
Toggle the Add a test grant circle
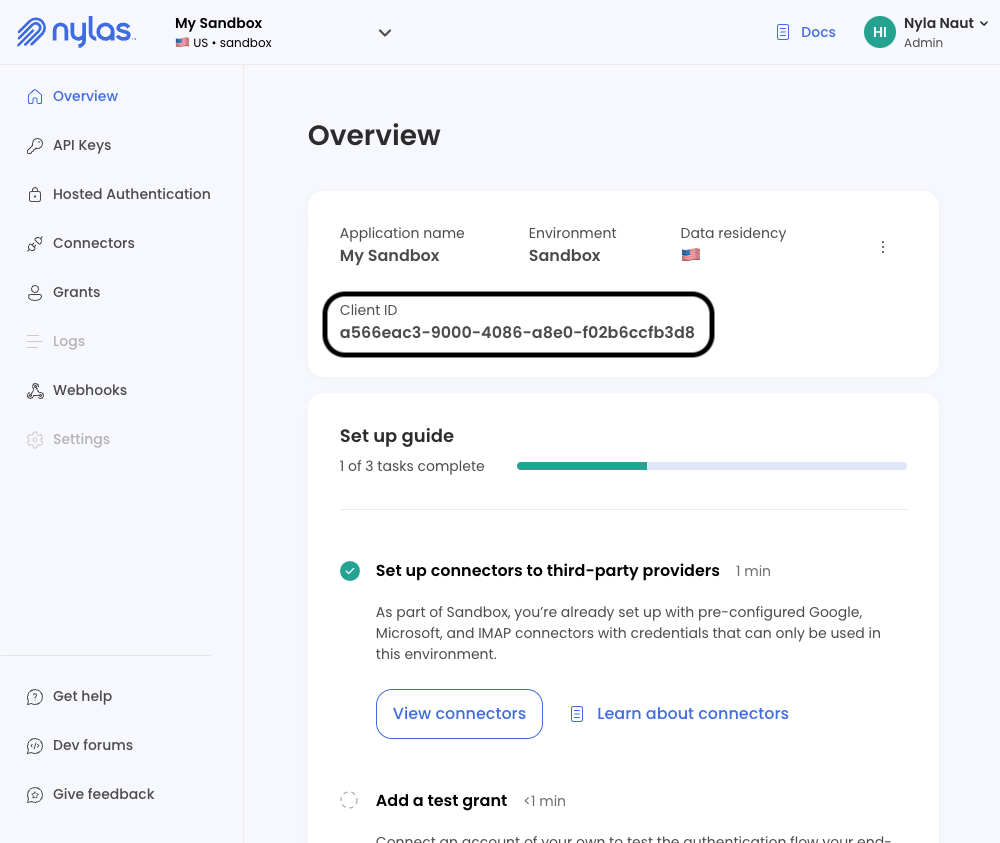(x=349, y=800)
